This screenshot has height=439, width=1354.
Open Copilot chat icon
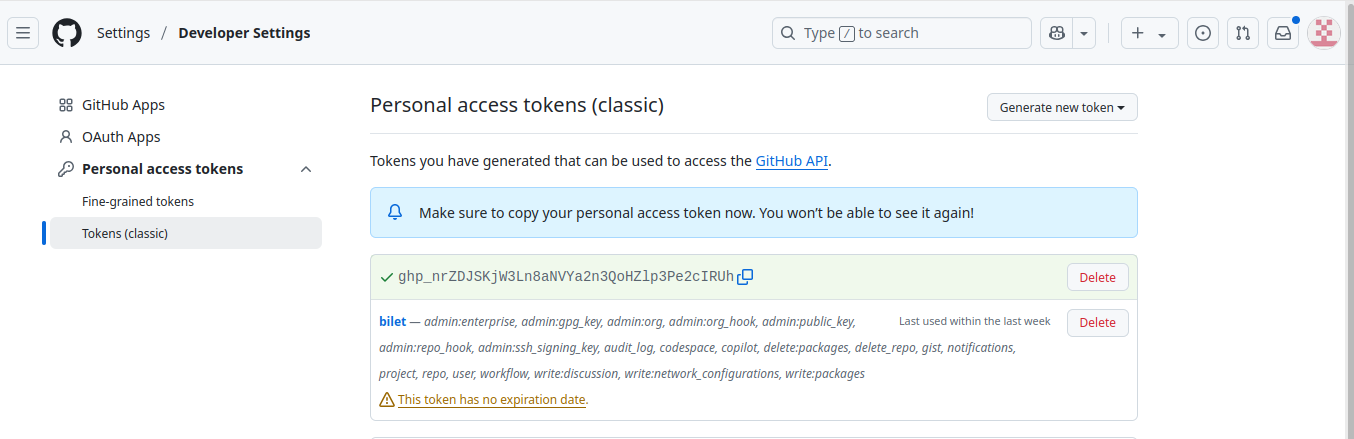coord(1057,33)
